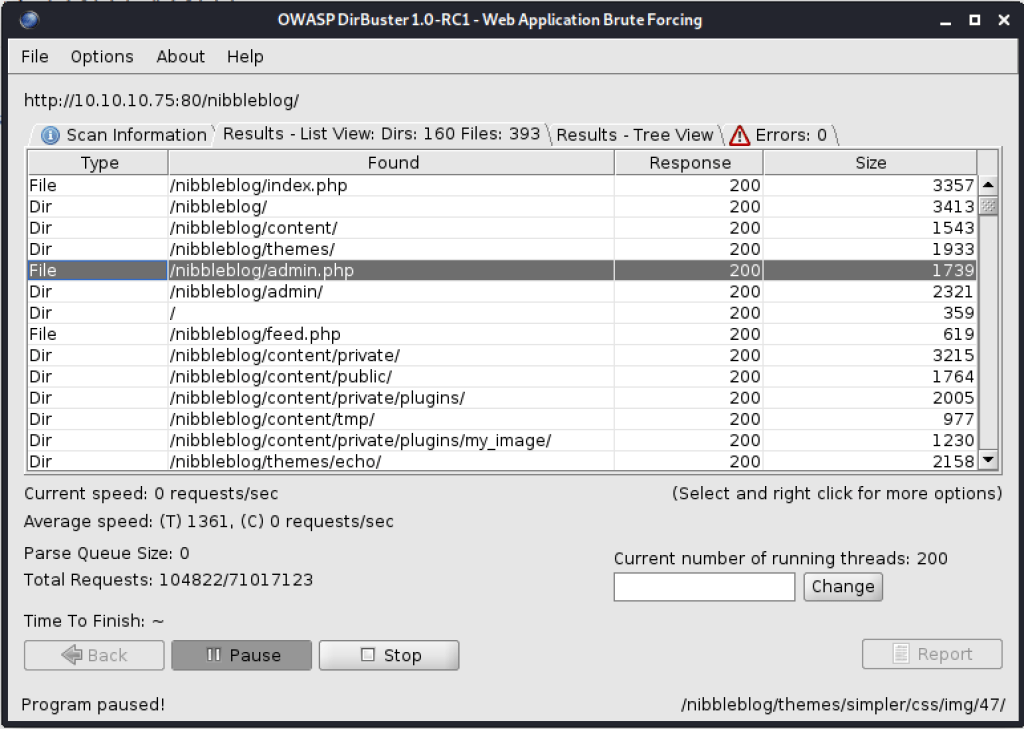Click the scrollbar up arrow in results
Screen dimensions: 1024x729
pos(988,185)
